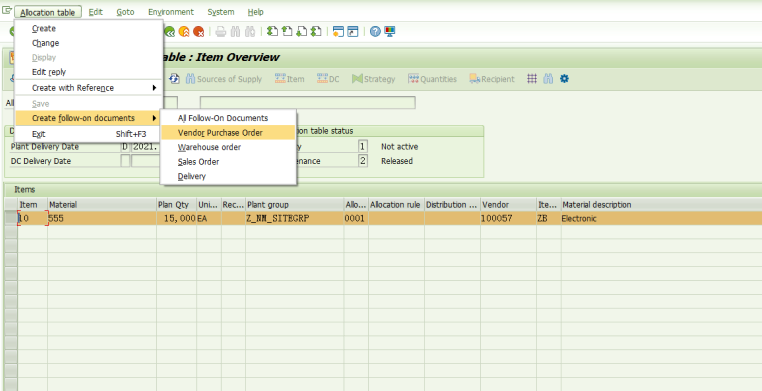Click the Strategy toolbar button
762x391 pixels.
pos(374,79)
